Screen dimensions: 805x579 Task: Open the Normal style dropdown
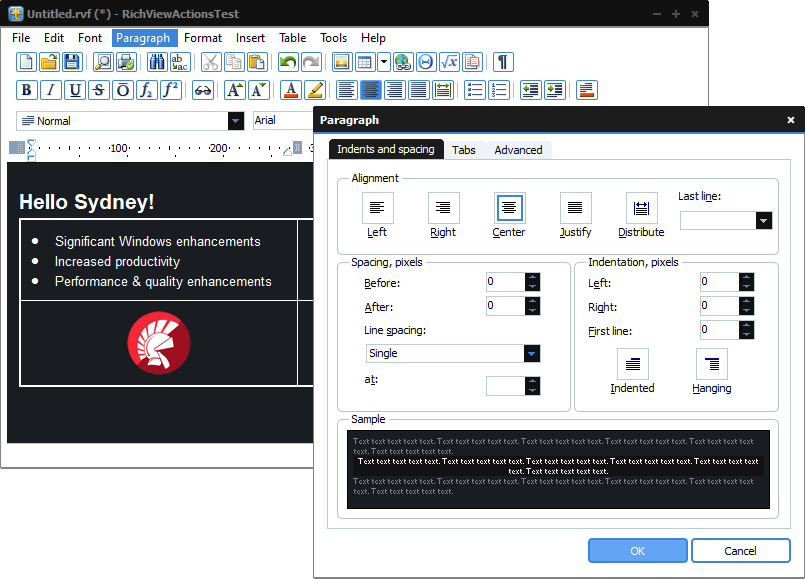coord(235,120)
